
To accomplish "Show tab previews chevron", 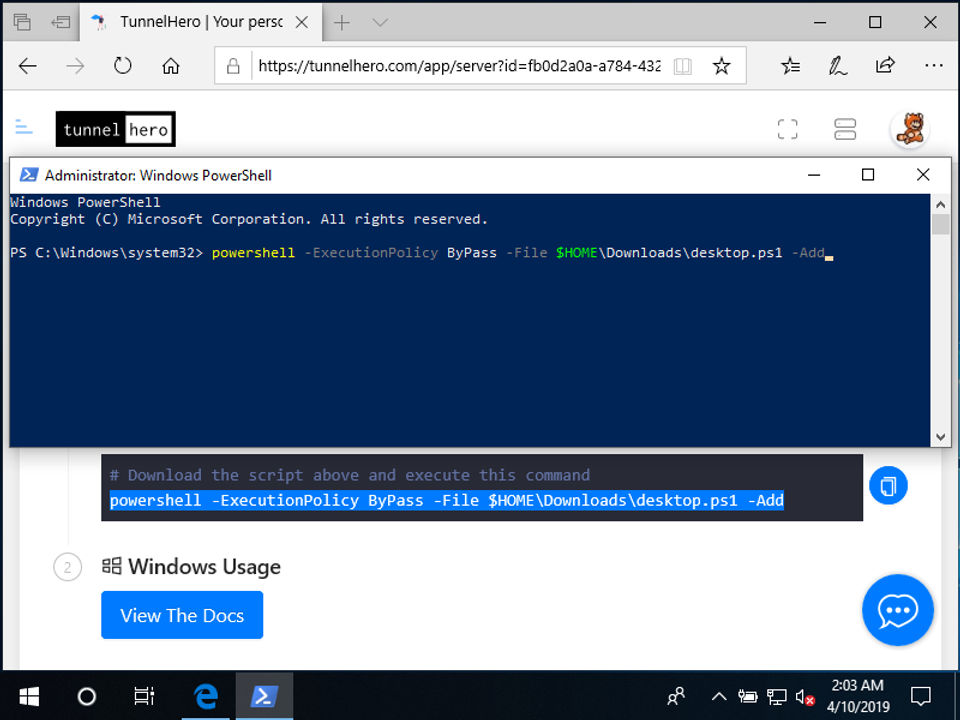I will click(x=380, y=23).
